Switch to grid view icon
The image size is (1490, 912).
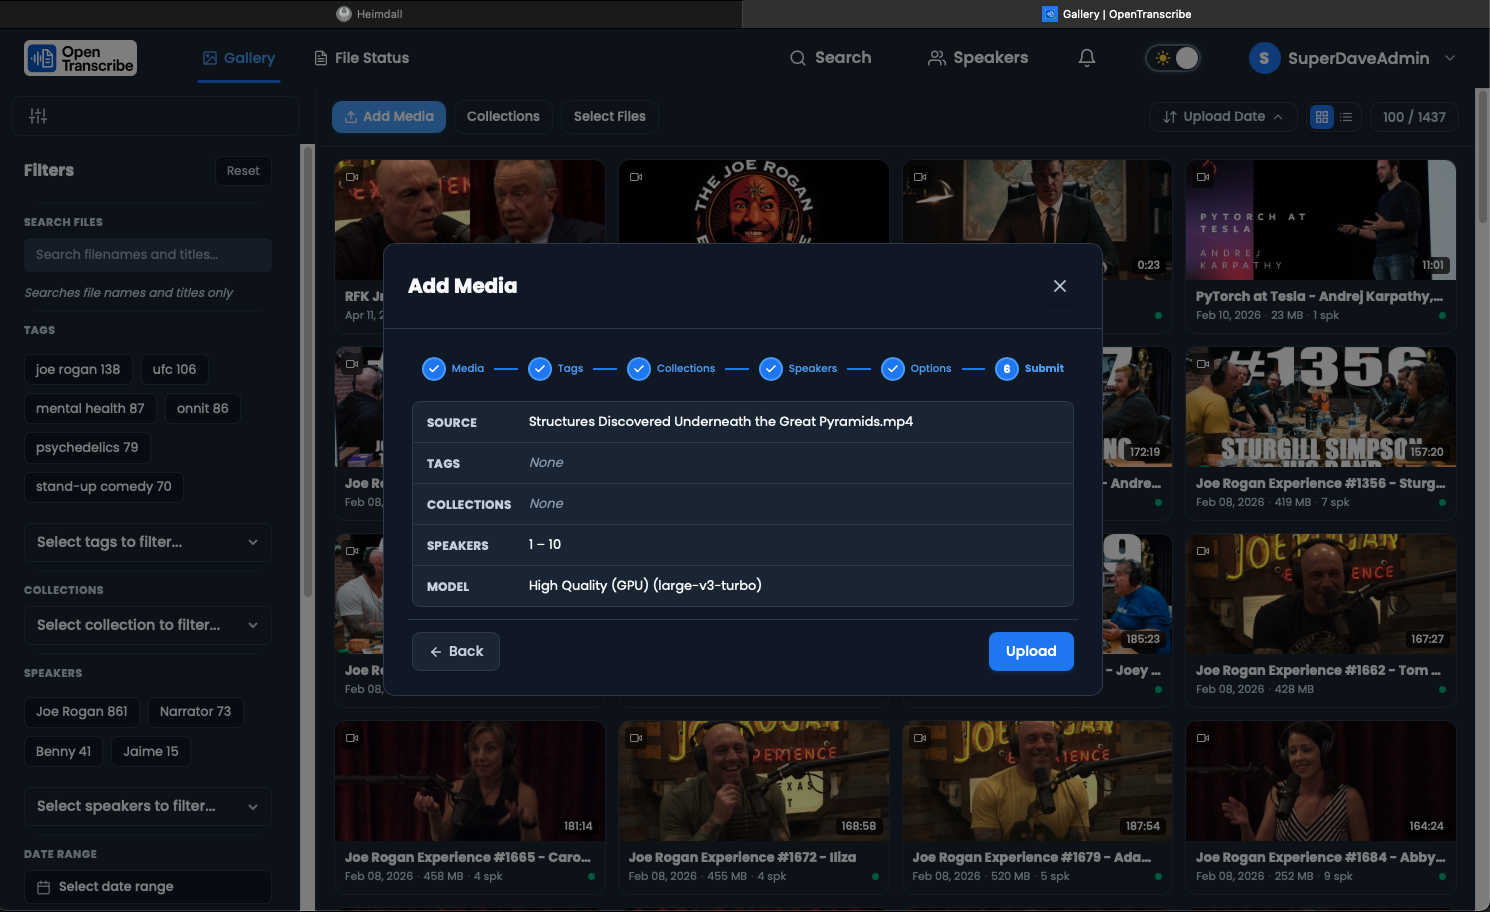pyautogui.click(x=1322, y=117)
